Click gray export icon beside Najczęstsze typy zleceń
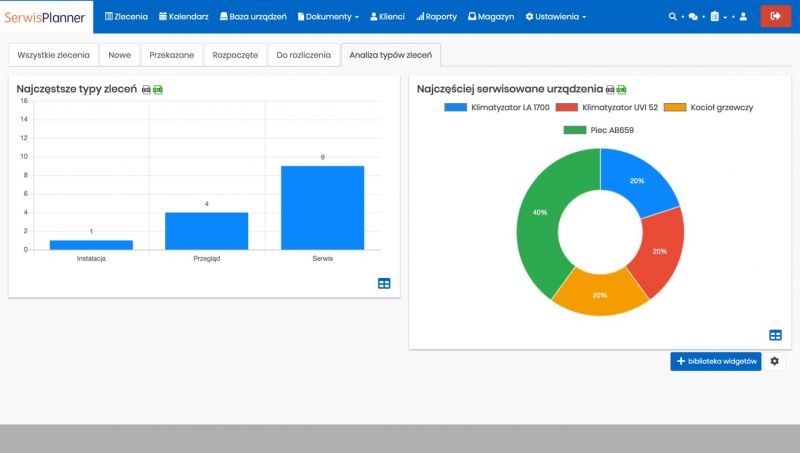This screenshot has height=453, width=800. [146, 90]
